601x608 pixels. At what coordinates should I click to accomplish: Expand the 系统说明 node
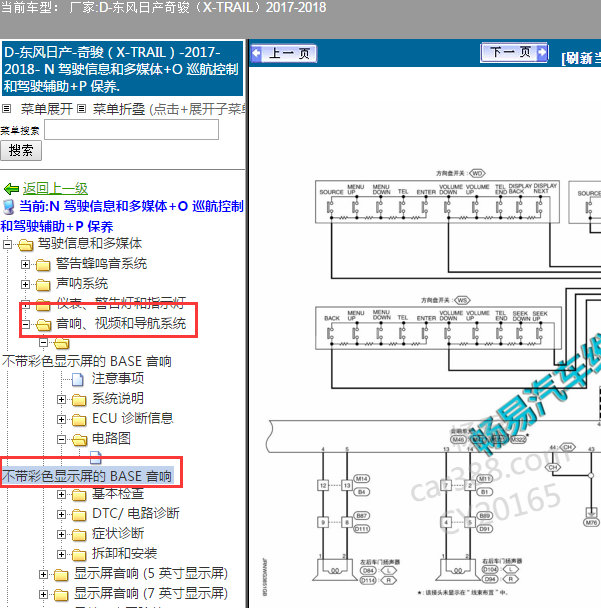tap(61, 399)
